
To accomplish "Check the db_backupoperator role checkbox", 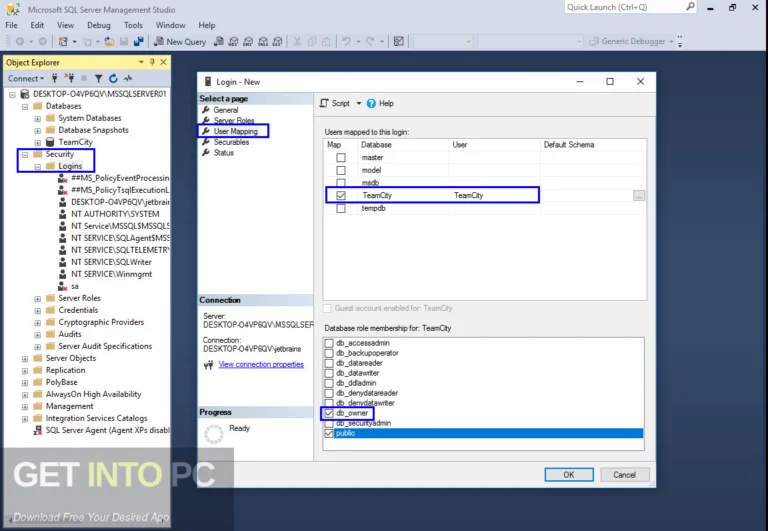I will tap(329, 353).
